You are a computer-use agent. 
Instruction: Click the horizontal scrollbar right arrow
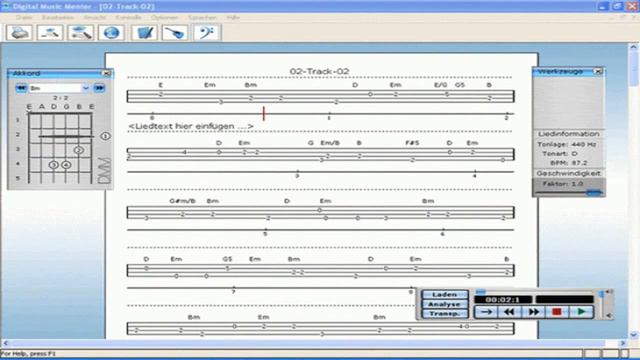coord(623,343)
